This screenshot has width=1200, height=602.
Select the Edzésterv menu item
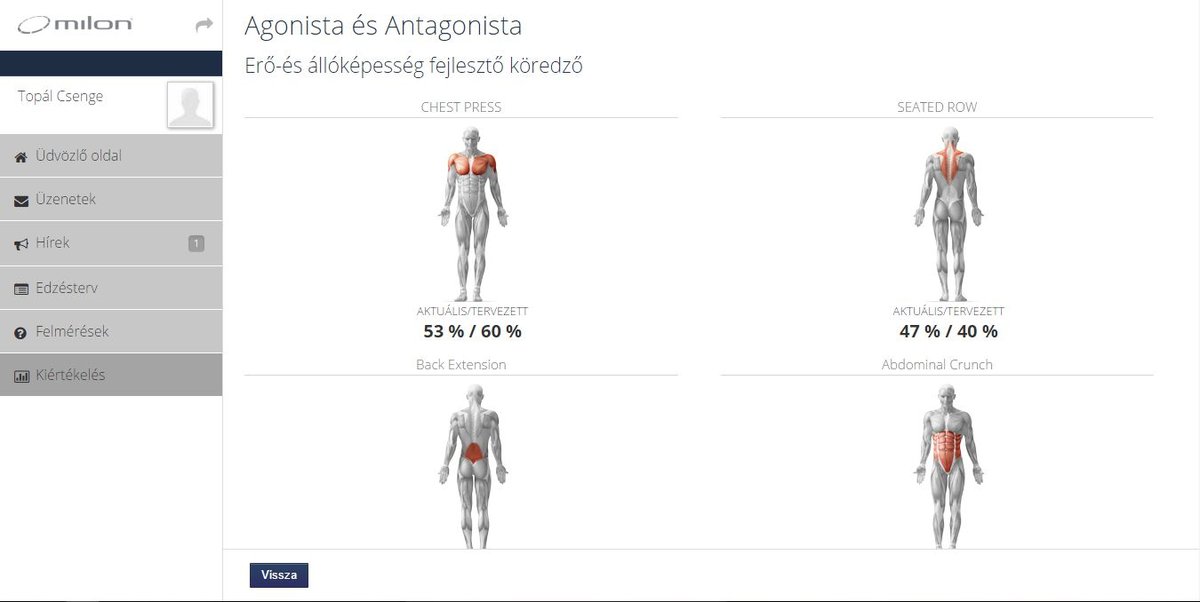point(111,288)
